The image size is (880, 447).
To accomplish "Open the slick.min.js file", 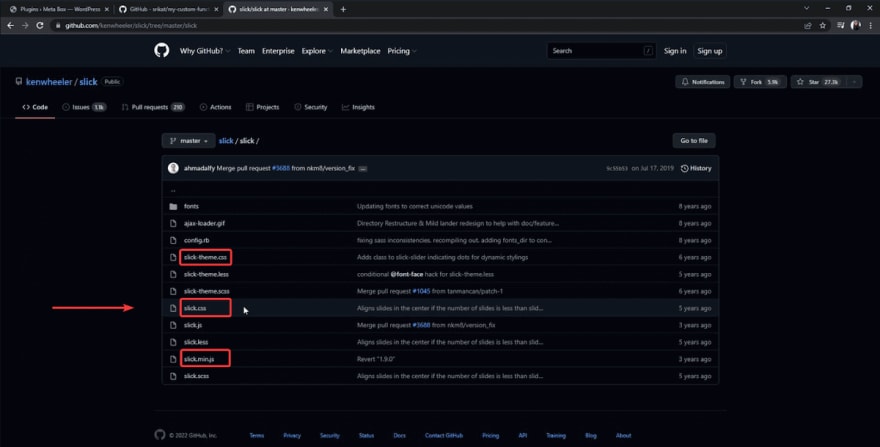I will coord(199,359).
